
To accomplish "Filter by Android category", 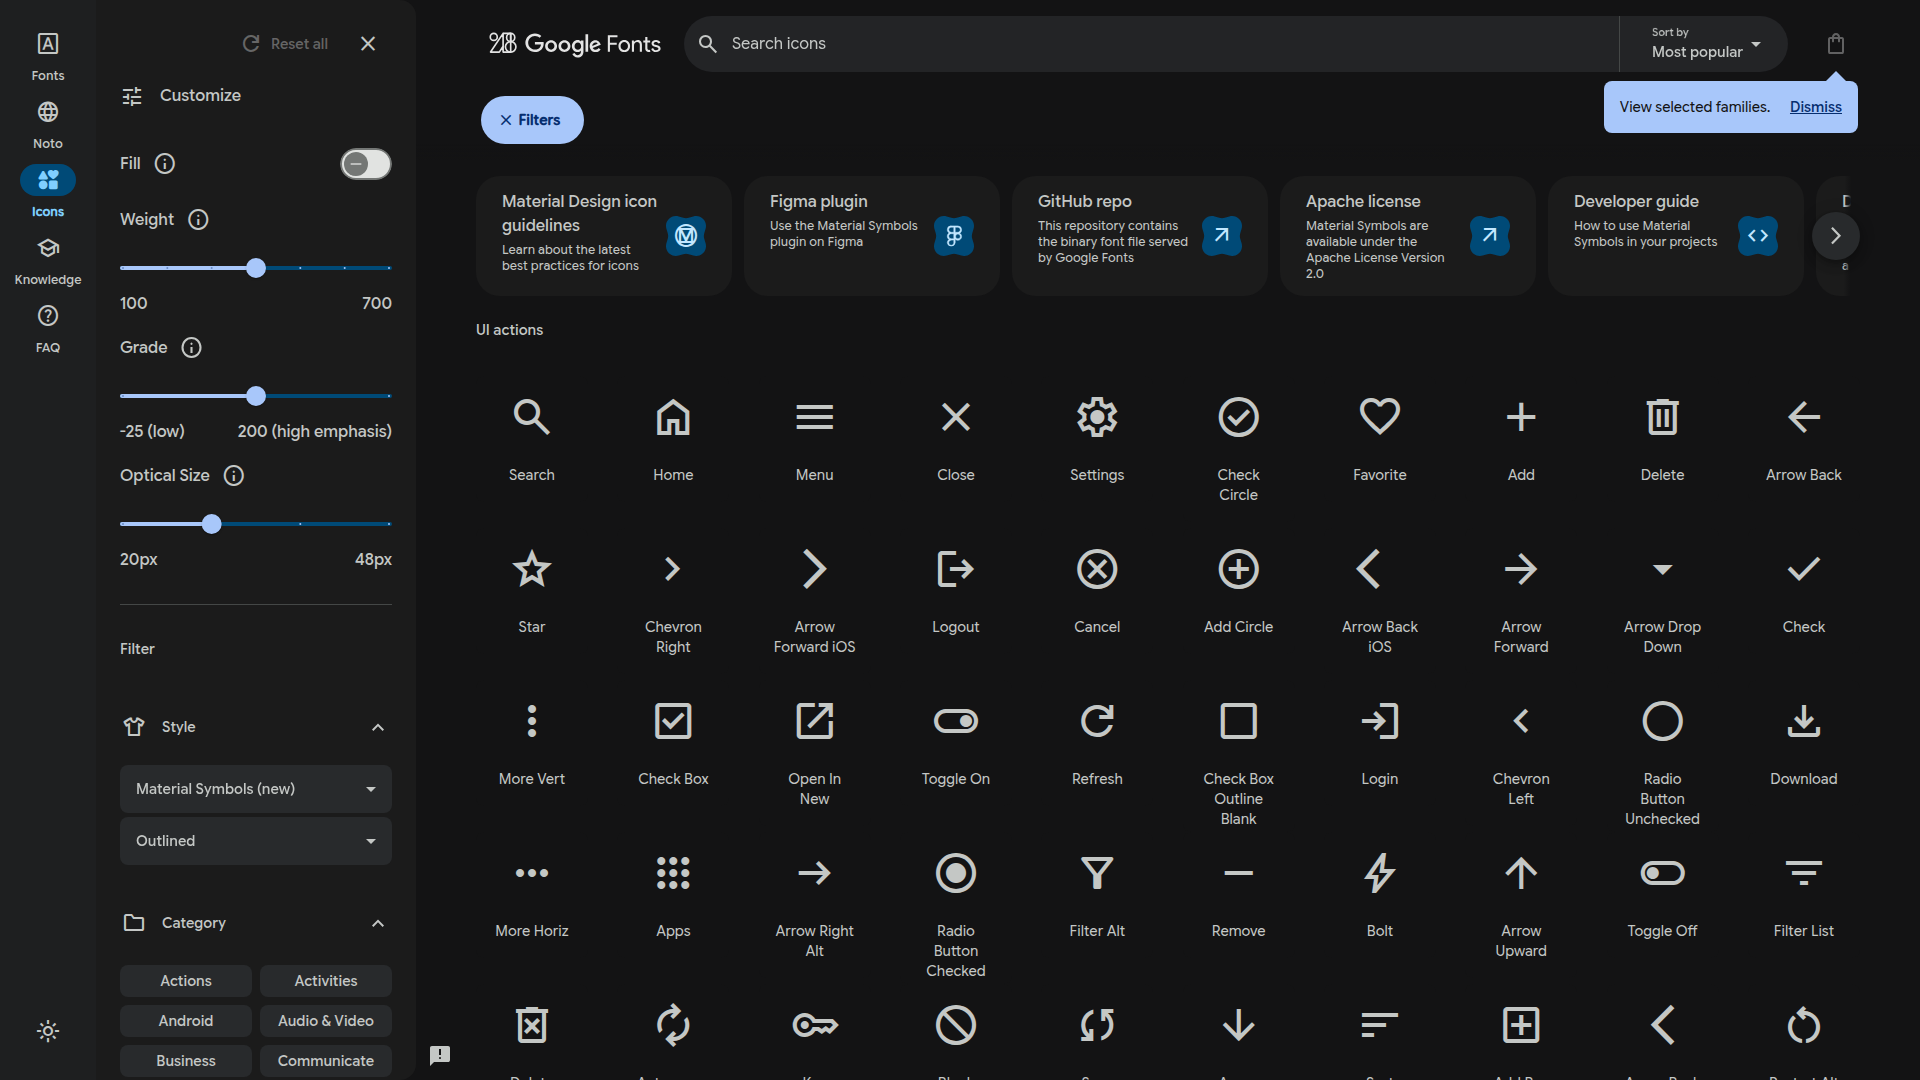I will 186,1021.
